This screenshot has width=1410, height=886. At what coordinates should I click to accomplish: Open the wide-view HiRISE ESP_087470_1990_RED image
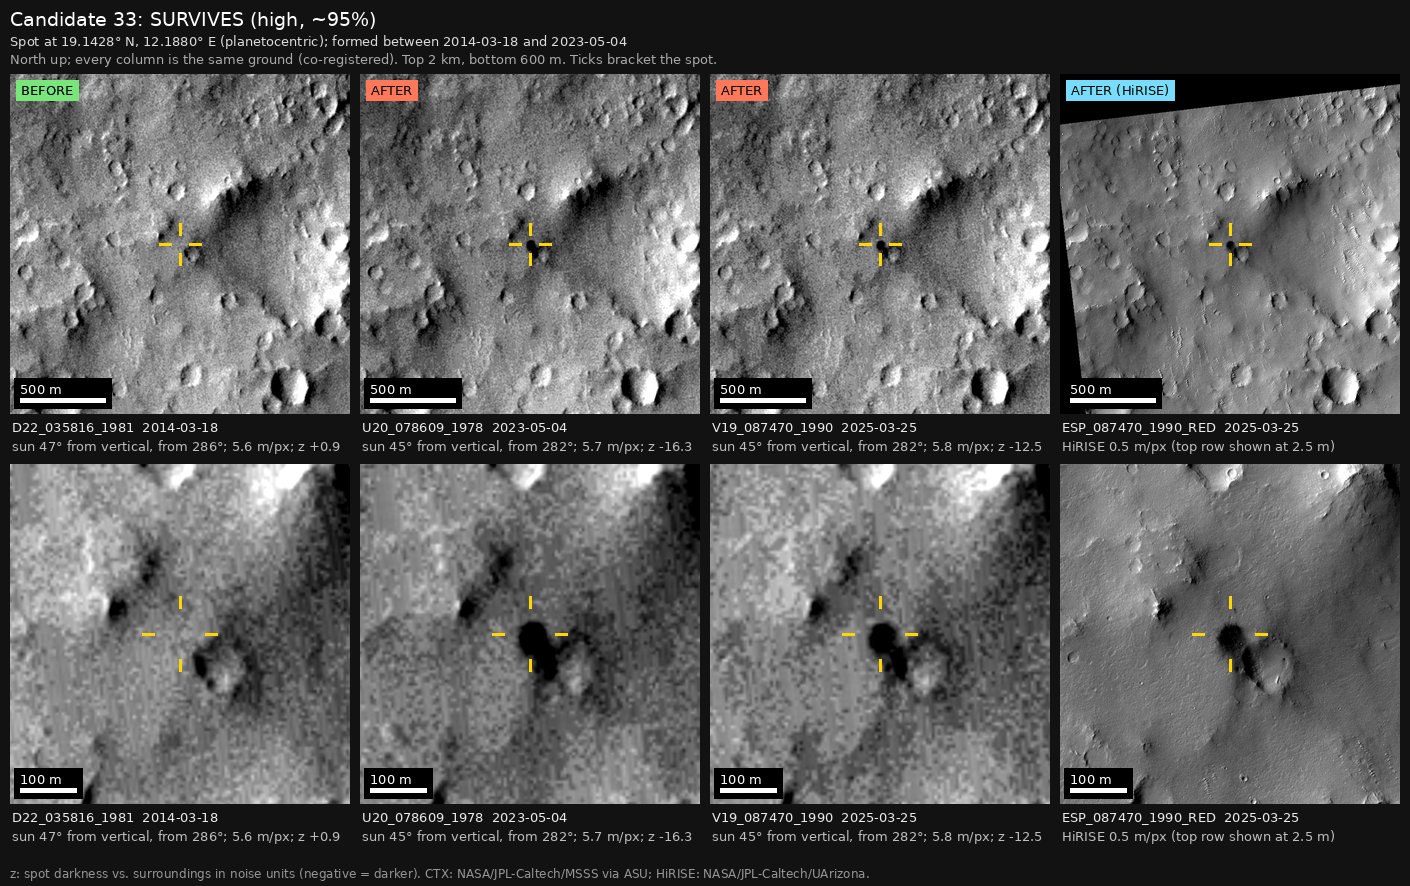pos(1230,244)
